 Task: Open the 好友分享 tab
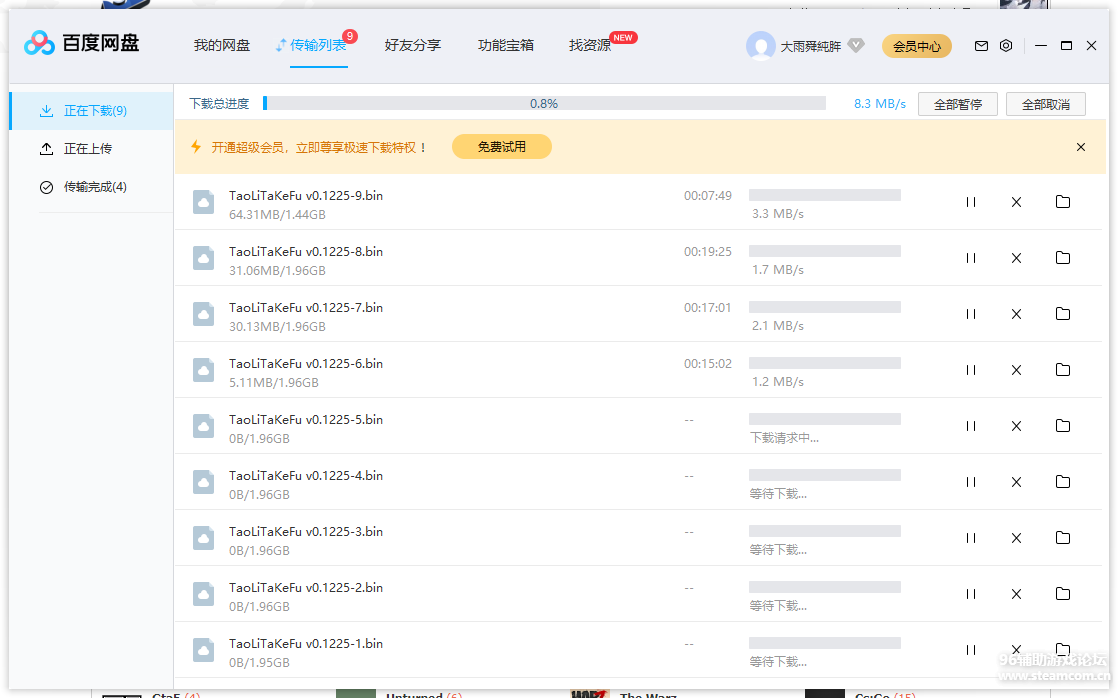[412, 45]
